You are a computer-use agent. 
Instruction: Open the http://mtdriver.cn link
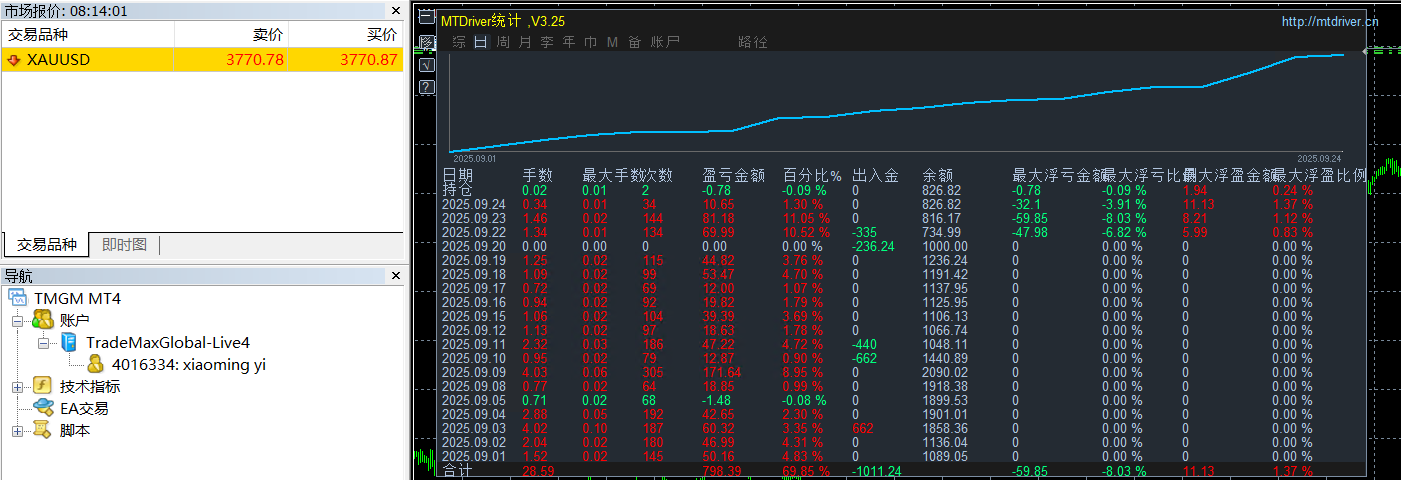click(x=1329, y=21)
